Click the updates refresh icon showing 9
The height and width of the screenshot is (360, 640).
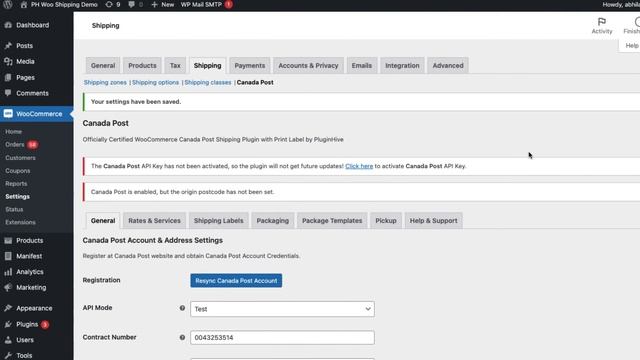109,4
